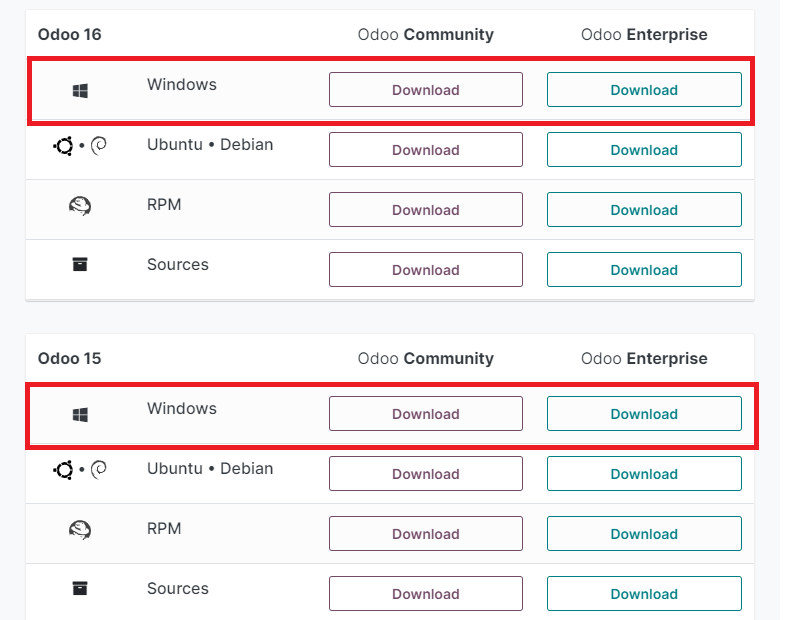Download Odoo 15 Community for Windows

click(x=425, y=414)
